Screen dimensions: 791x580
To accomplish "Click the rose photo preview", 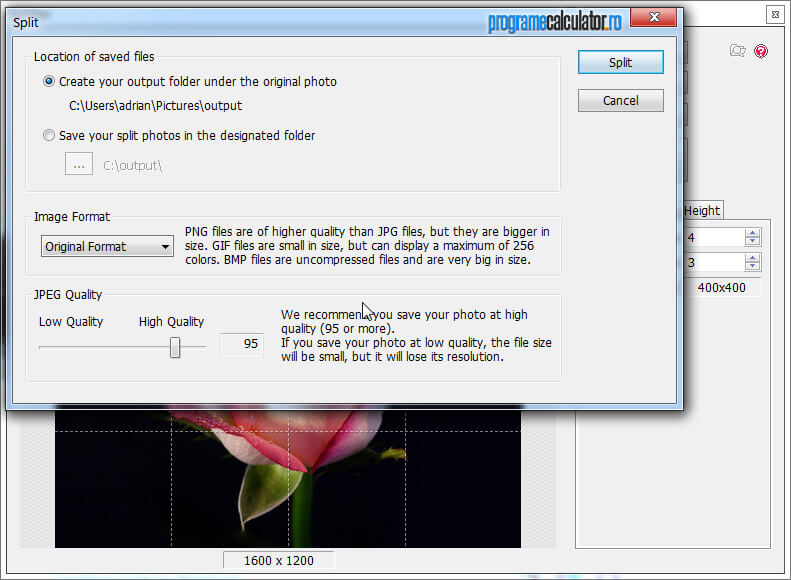I will 288,478.
